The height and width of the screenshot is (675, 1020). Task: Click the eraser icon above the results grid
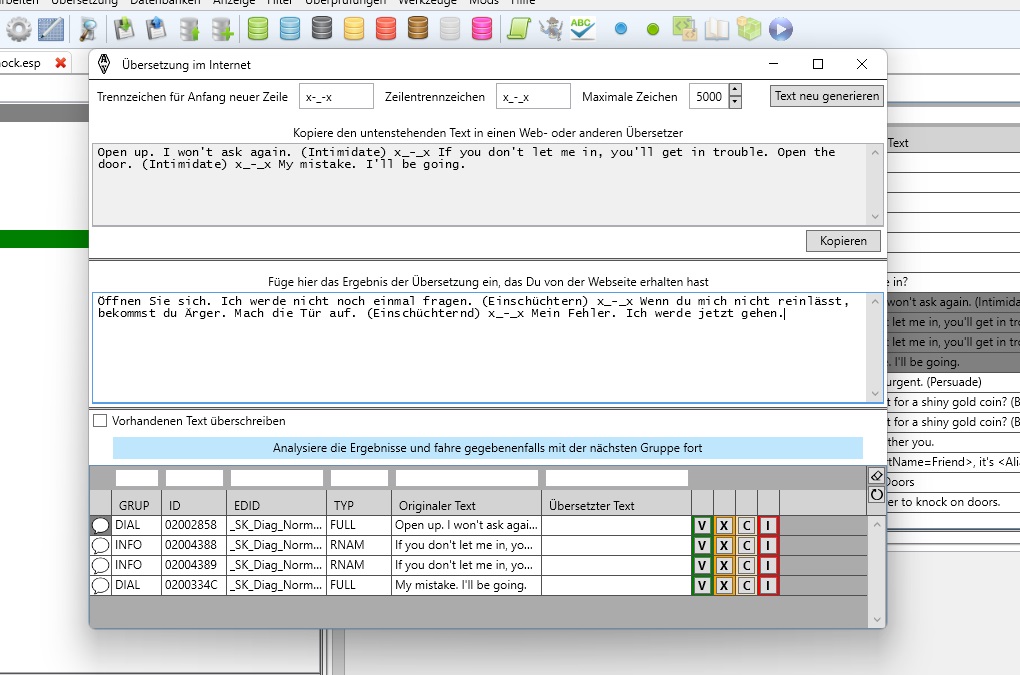coord(877,476)
